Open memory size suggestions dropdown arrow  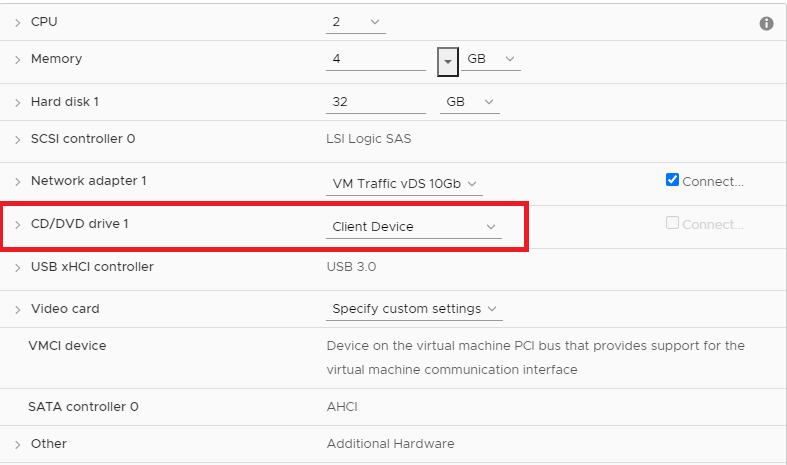coord(447,61)
